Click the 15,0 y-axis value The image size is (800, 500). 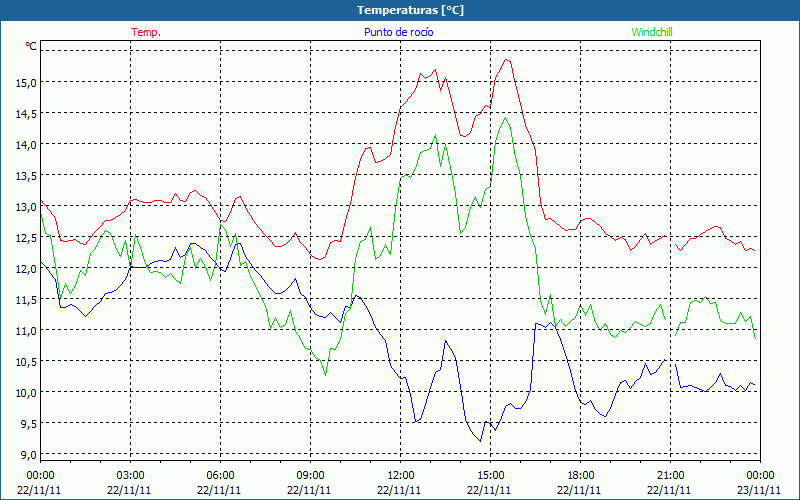coord(26,82)
